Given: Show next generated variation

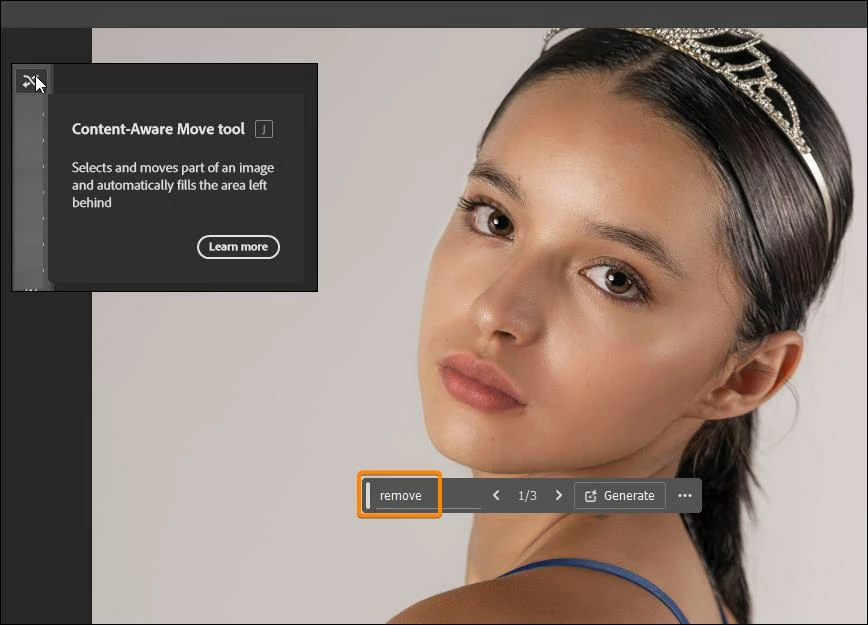Looking at the screenshot, I should 559,495.
